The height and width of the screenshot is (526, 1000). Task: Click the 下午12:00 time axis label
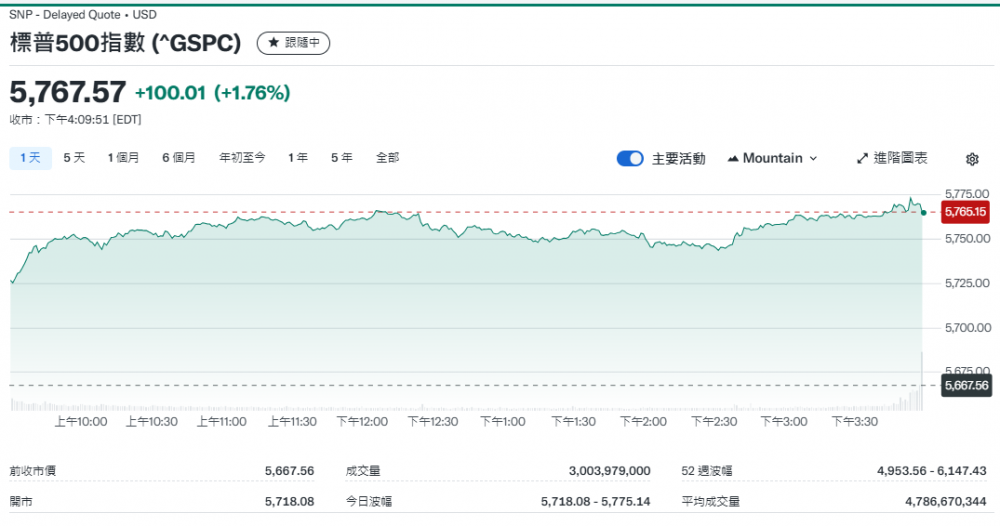(362, 422)
